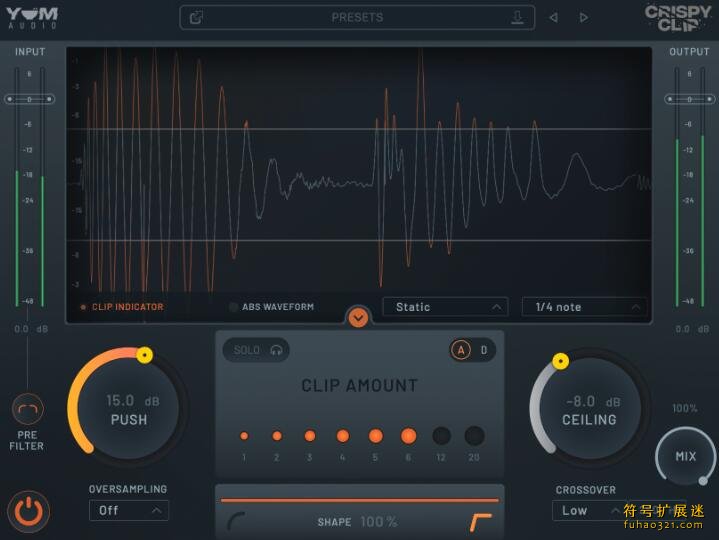Select the D state
The width and height of the screenshot is (719, 540).
[x=484, y=350]
